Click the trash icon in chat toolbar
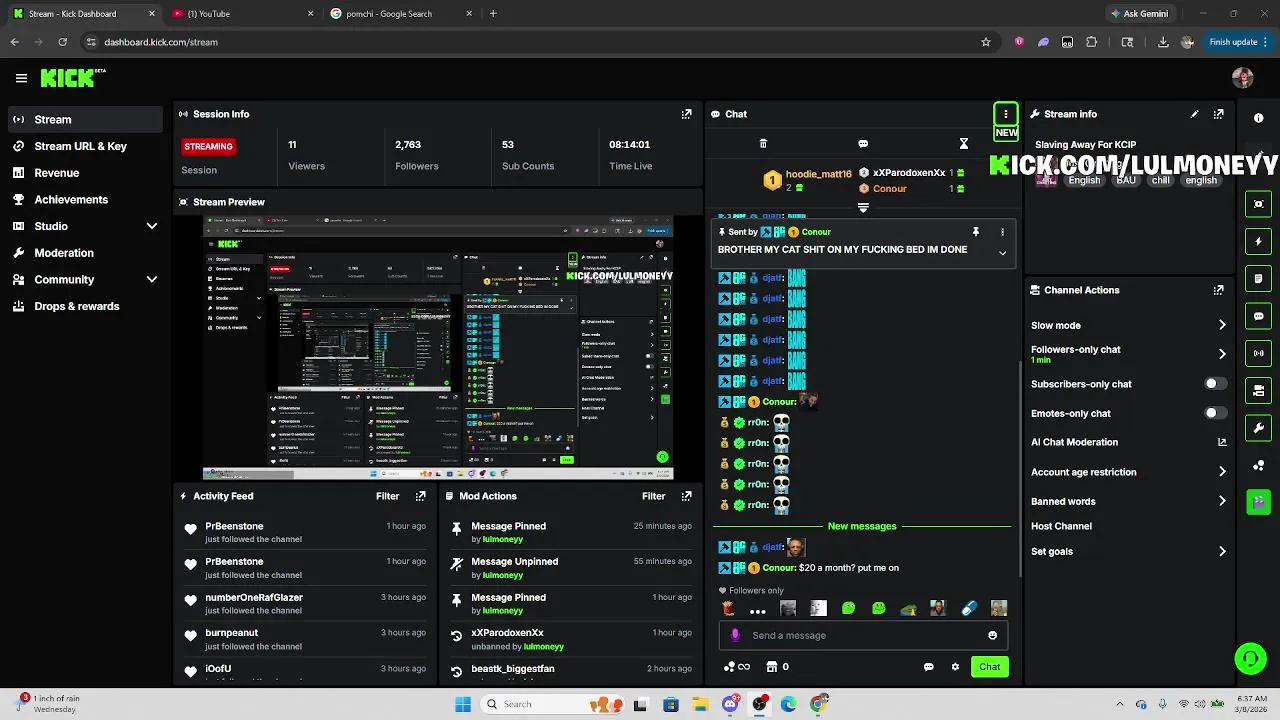Image resolution: width=1280 pixels, height=720 pixels. (x=763, y=144)
